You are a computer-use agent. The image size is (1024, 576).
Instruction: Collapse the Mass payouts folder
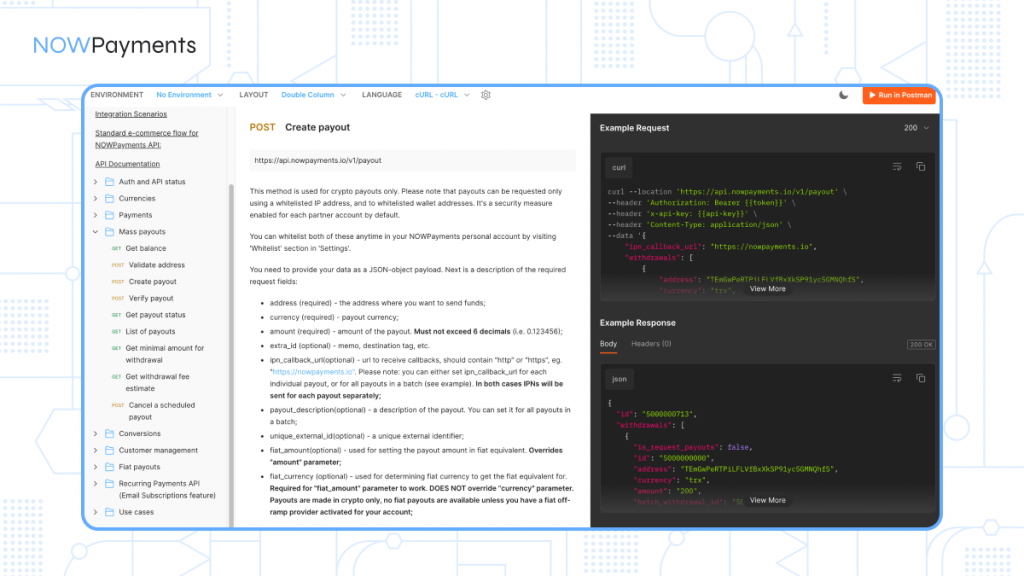[96, 232]
